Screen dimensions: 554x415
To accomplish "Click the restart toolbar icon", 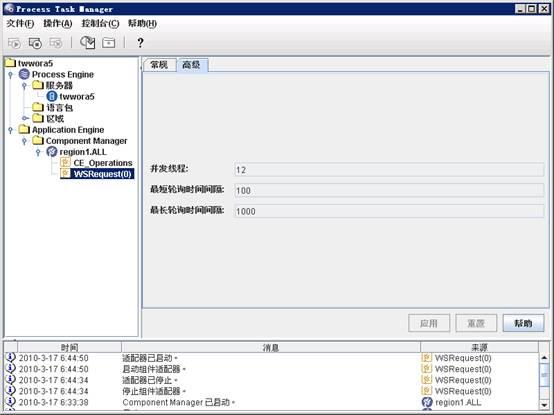I will pyautogui.click(x=56, y=43).
